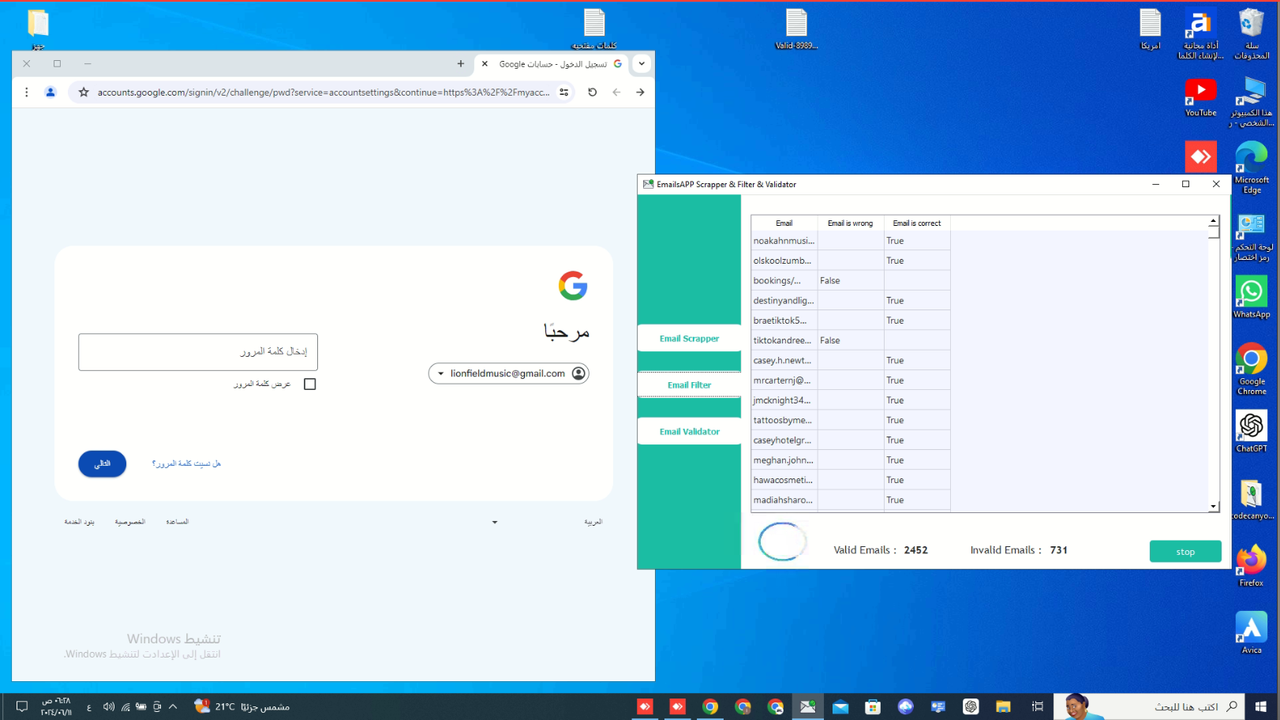Open codecanyon file on desktop
This screenshot has width=1280, height=720.
pos(1252,500)
